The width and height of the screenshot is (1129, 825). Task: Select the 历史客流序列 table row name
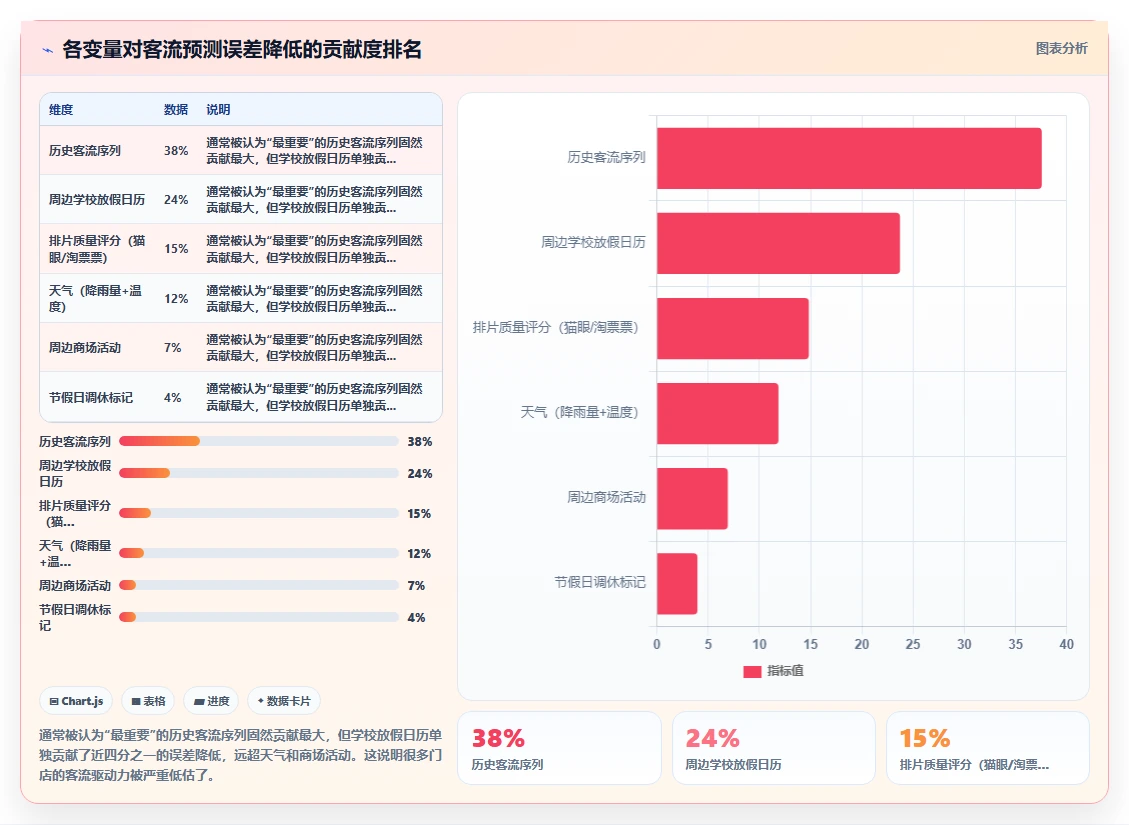coord(85,150)
